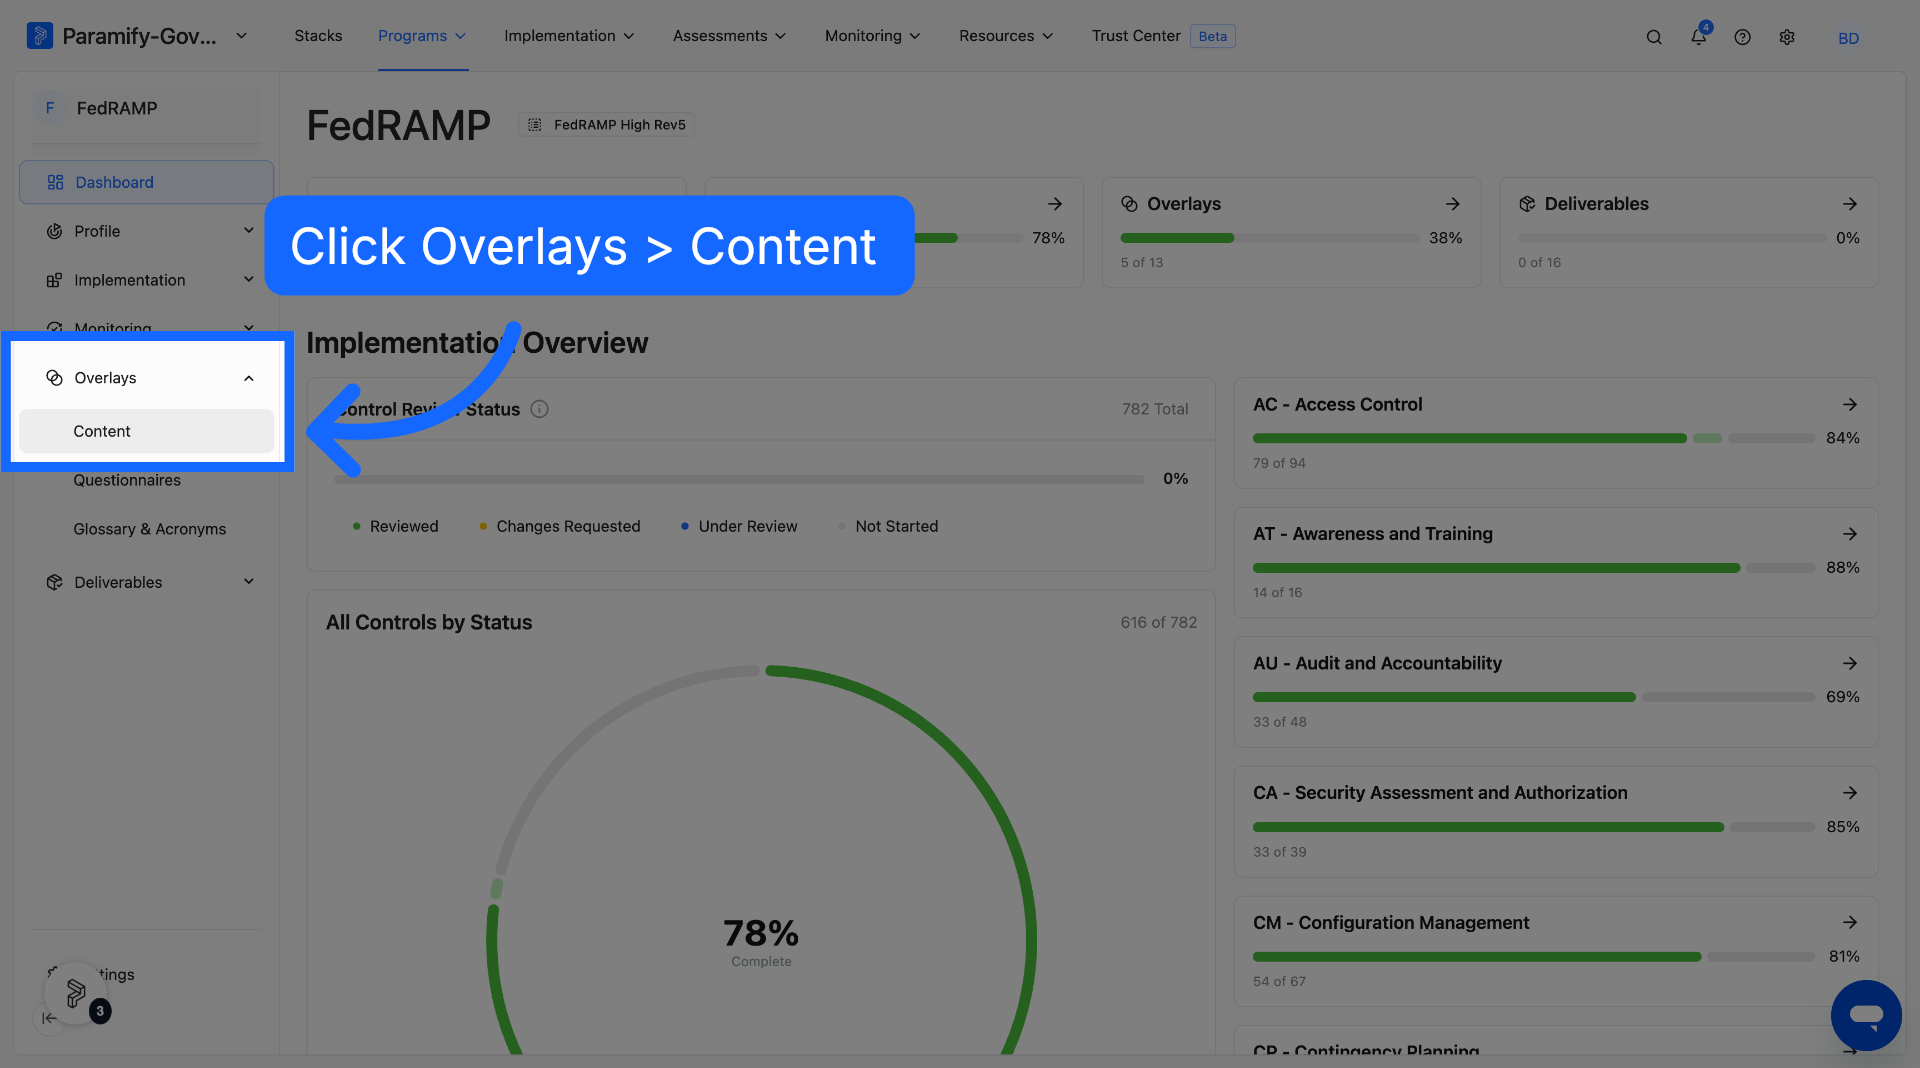Screen dimensions: 1920x1068
Task: Open the Deliverables summary card
Action: (1689, 233)
